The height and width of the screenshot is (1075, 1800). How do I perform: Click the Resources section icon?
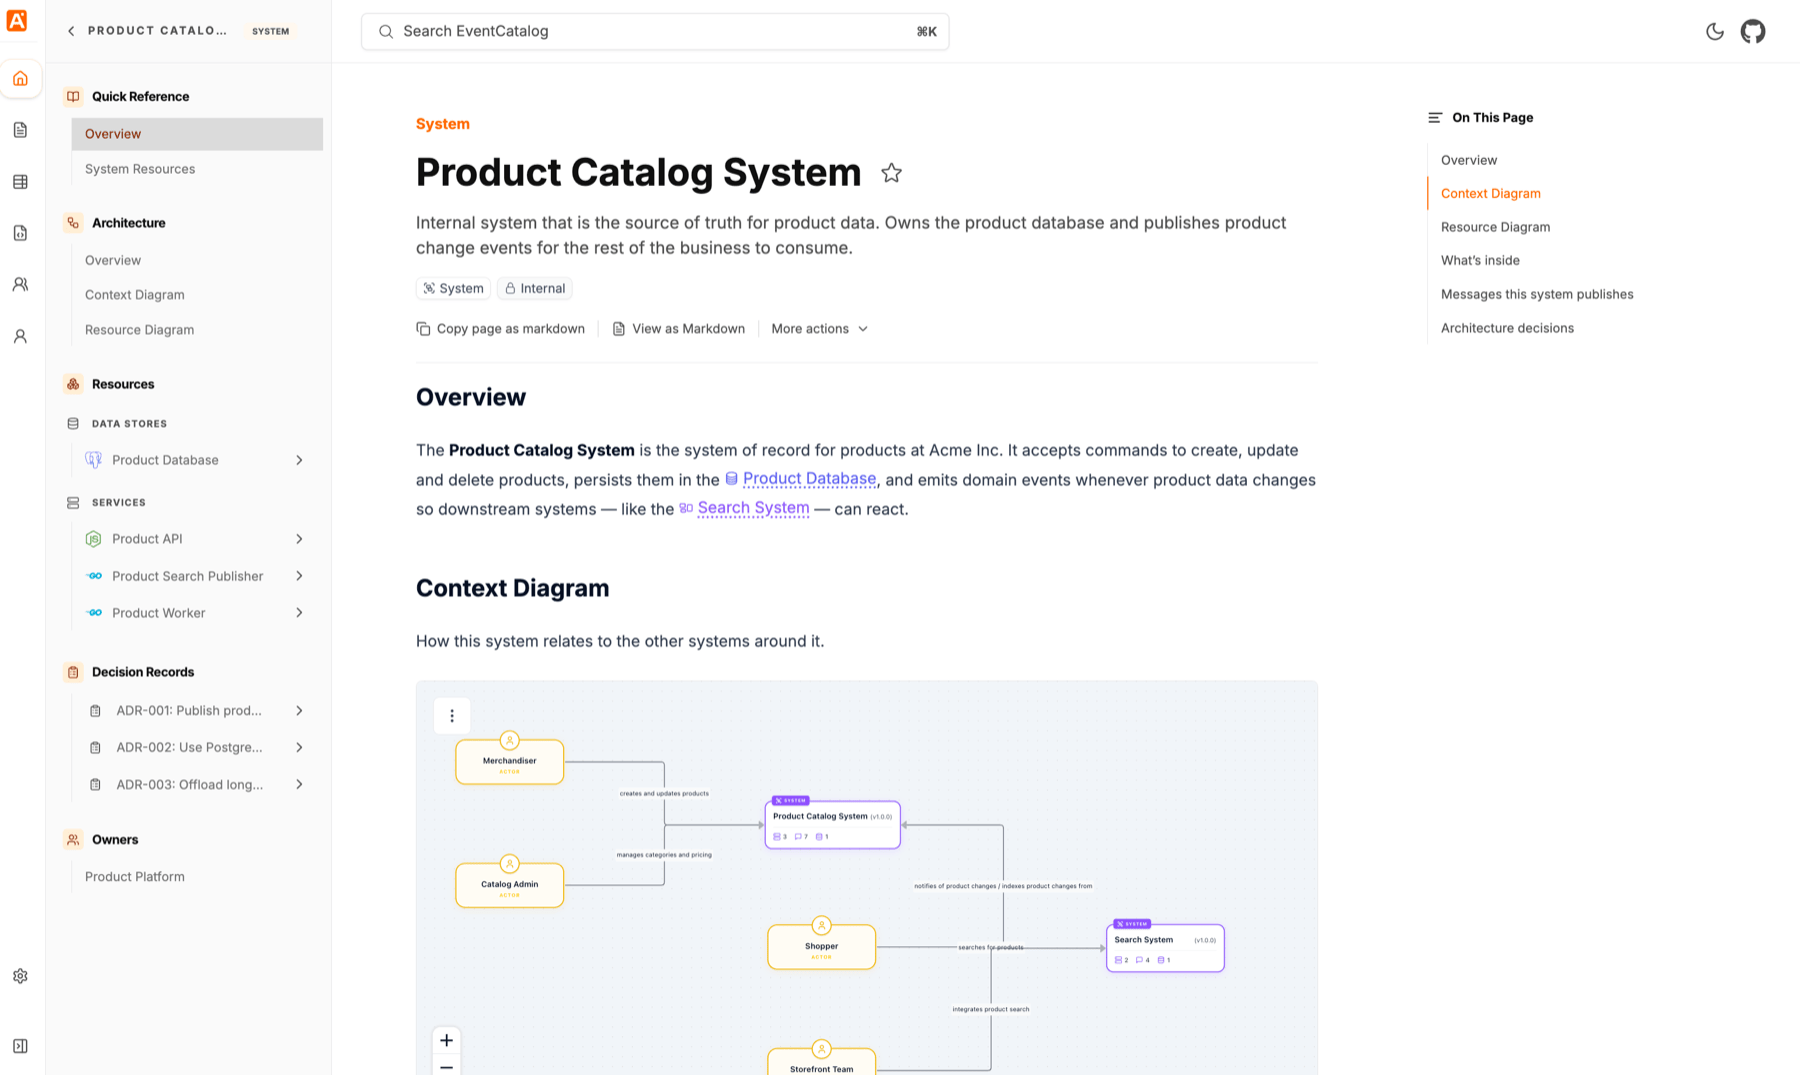pos(73,384)
